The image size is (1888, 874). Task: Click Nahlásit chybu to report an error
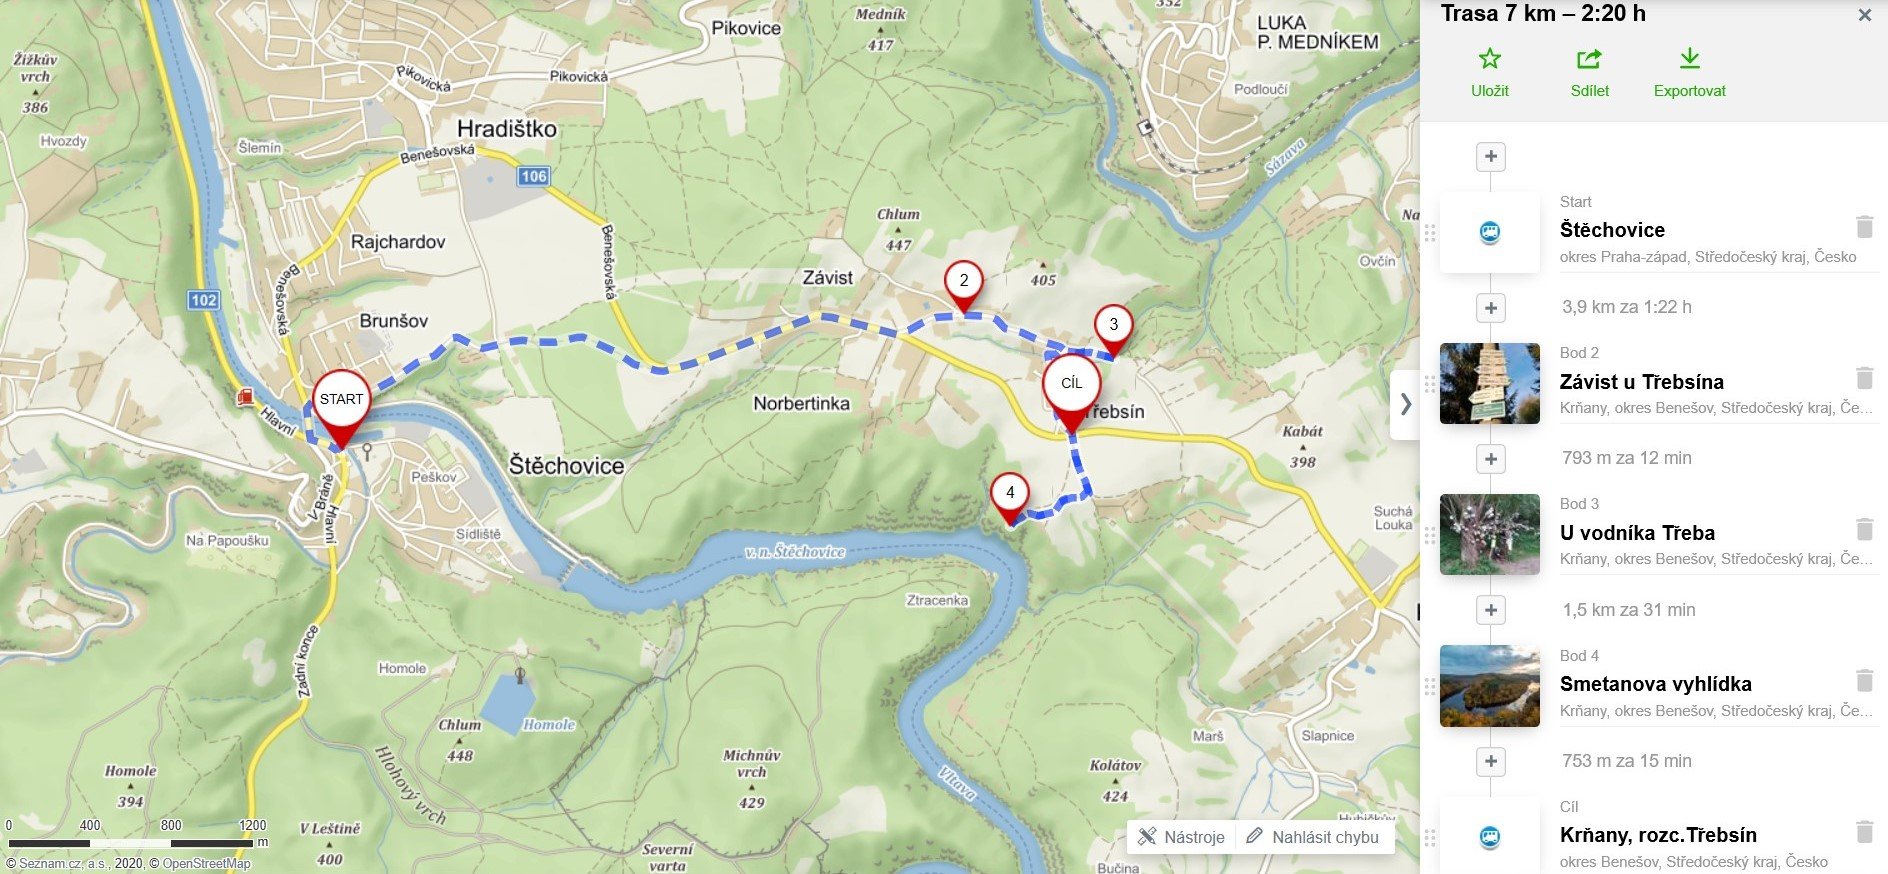1314,837
